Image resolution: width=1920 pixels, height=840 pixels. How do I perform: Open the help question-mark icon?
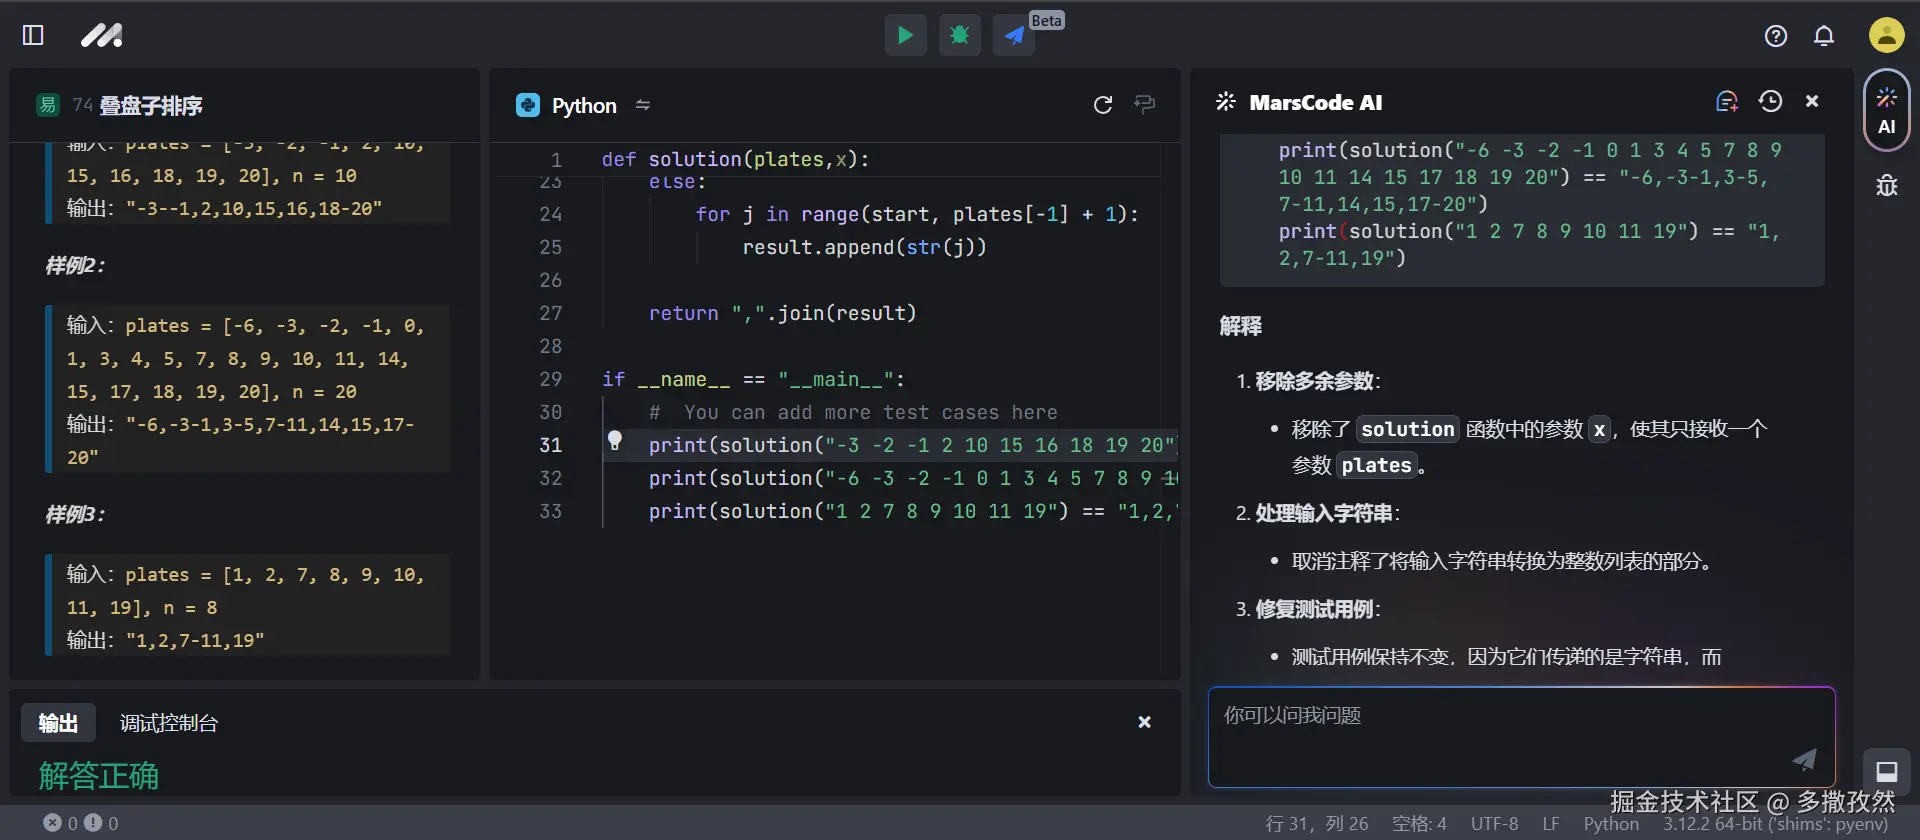pos(1776,36)
